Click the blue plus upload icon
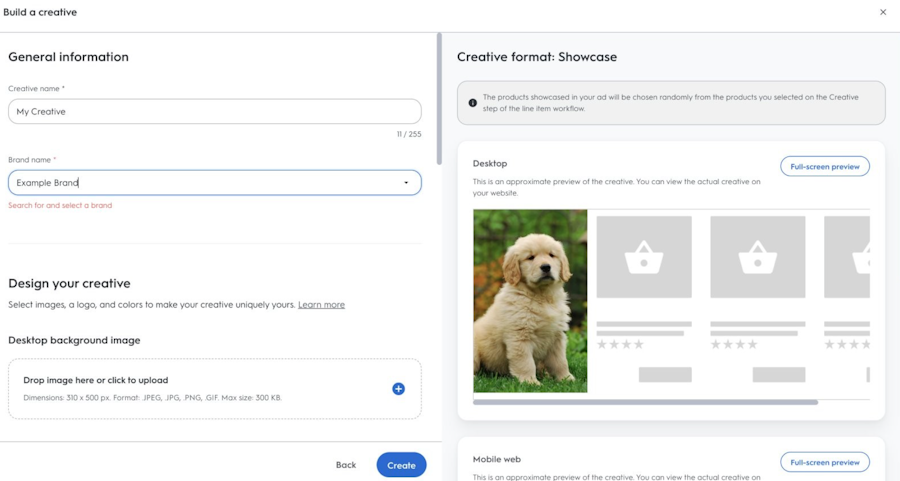 point(398,389)
